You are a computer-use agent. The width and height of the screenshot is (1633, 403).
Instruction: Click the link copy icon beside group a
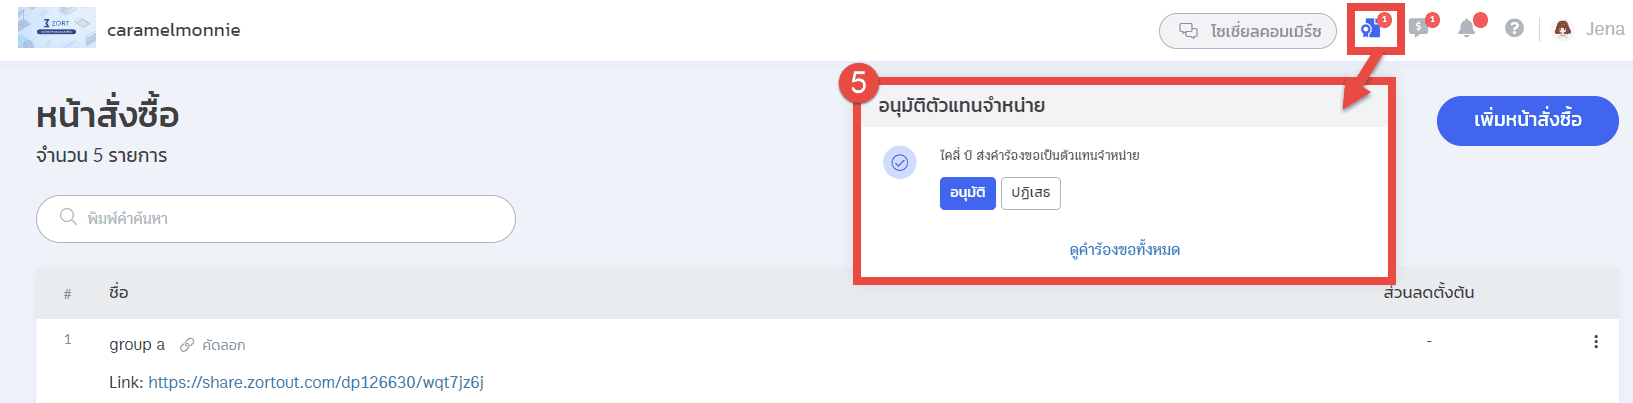(186, 345)
